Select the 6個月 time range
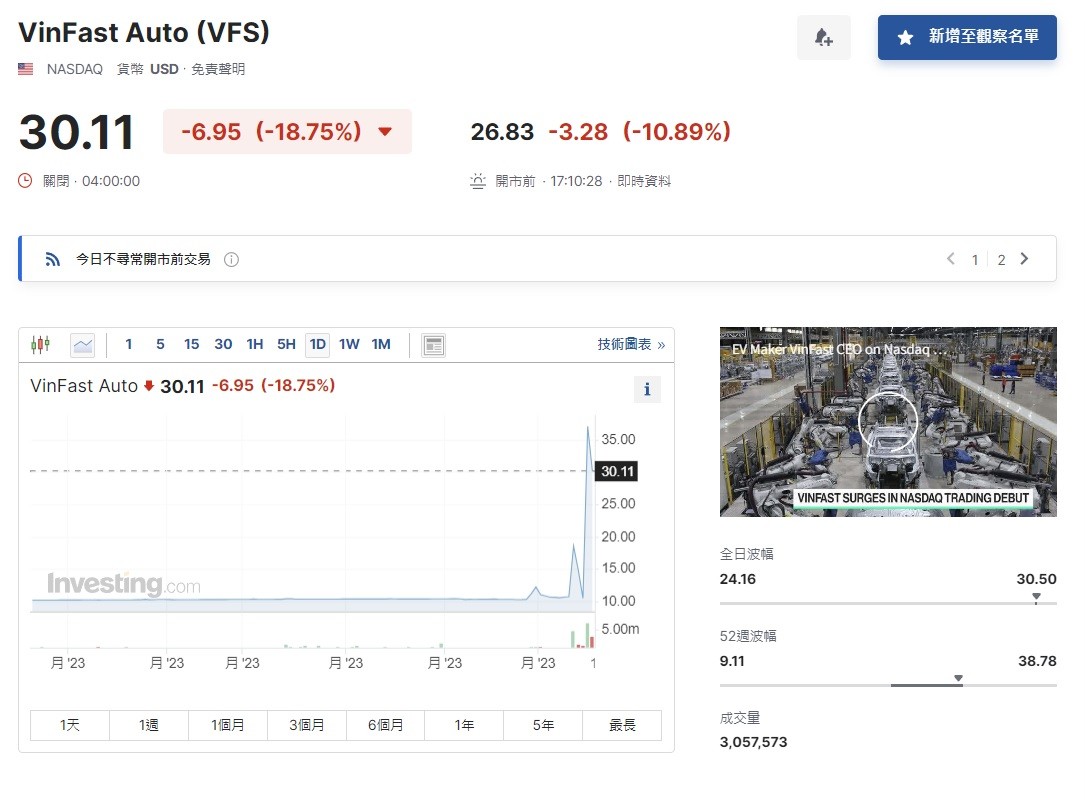The width and height of the screenshot is (1085, 800). coord(385,725)
